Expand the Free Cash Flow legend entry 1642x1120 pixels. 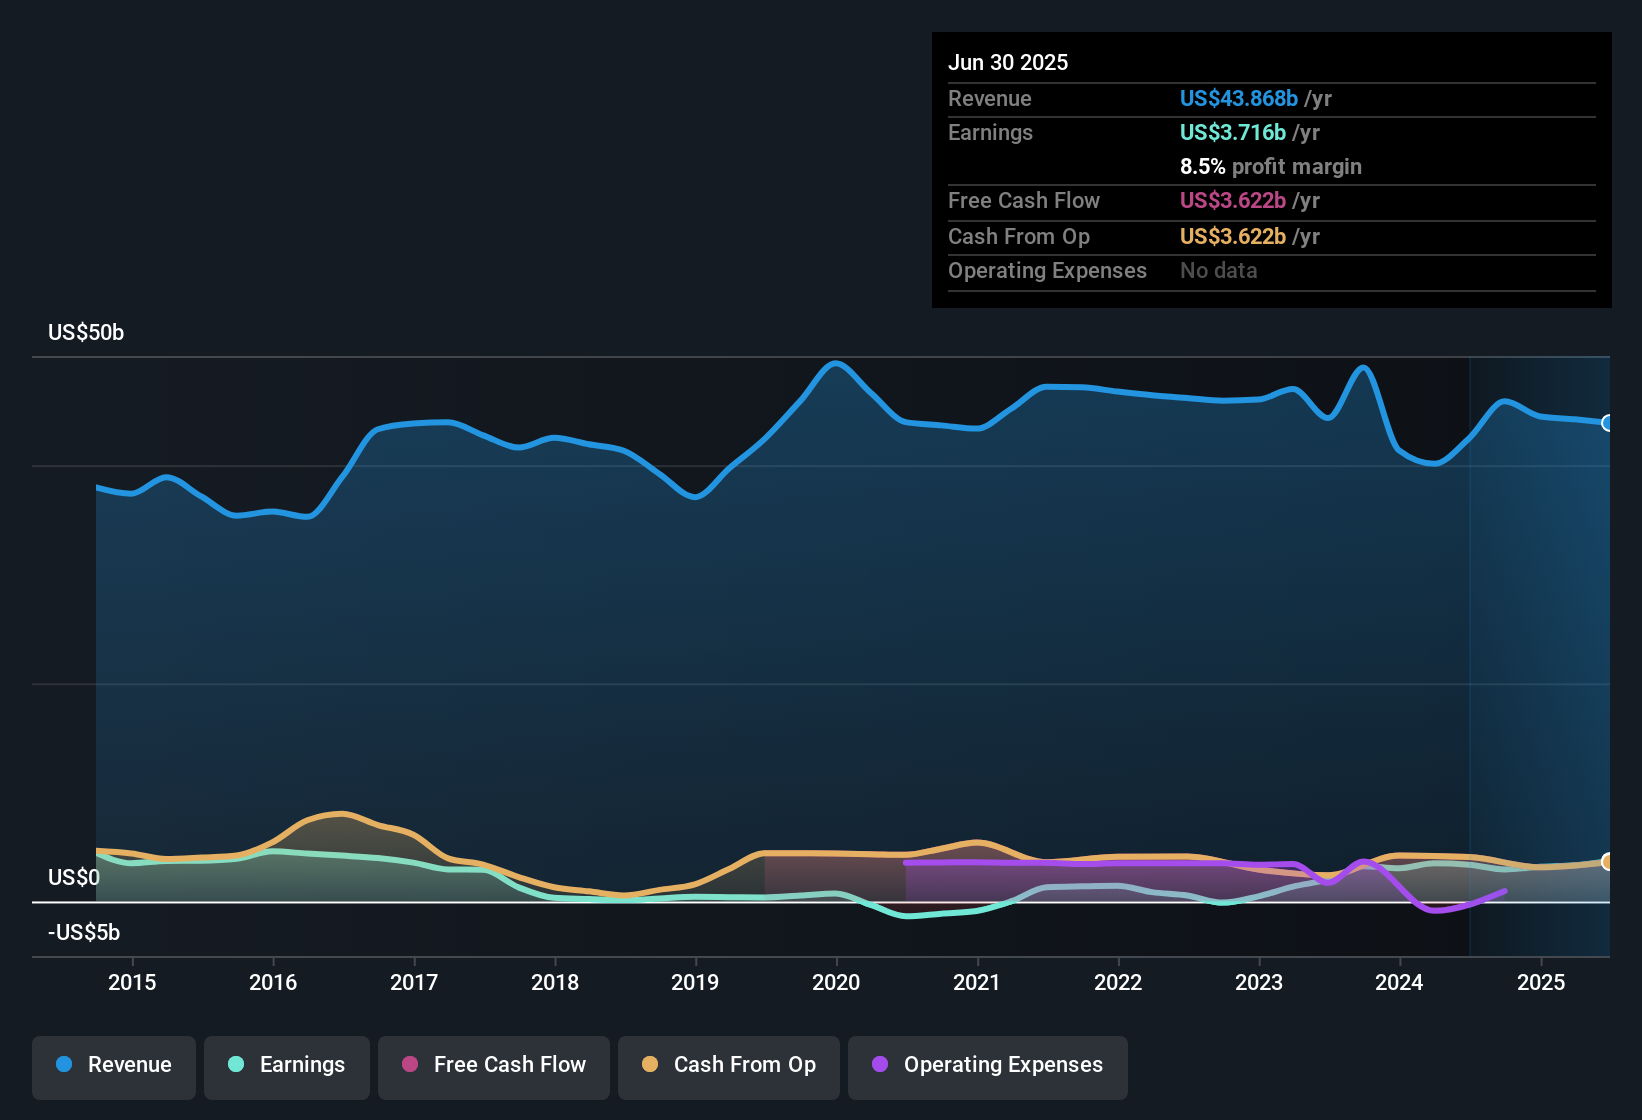coord(493,1066)
